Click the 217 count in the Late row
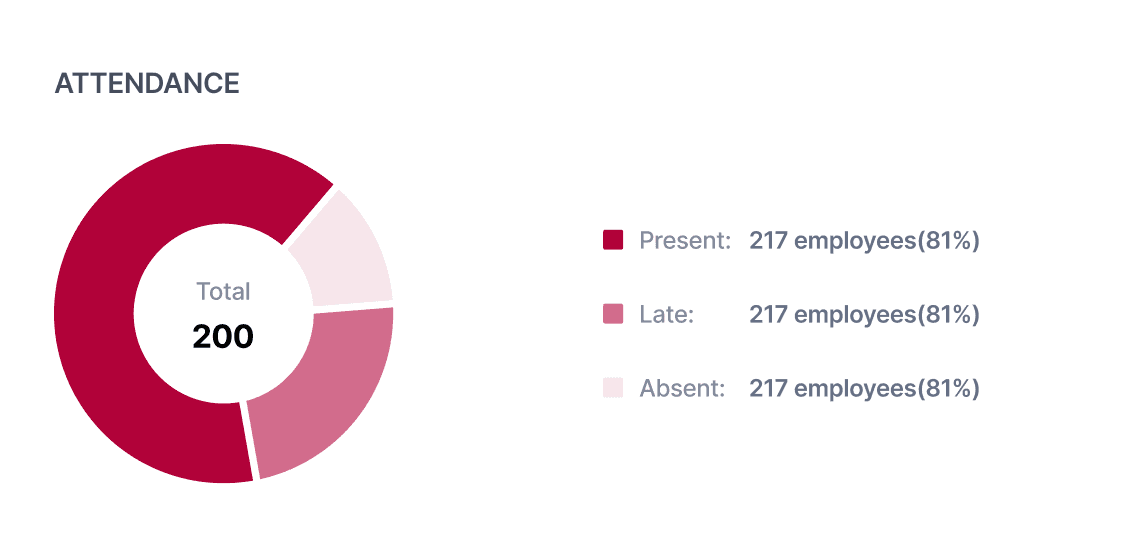Screen dimensions: 1122x540 768,315
